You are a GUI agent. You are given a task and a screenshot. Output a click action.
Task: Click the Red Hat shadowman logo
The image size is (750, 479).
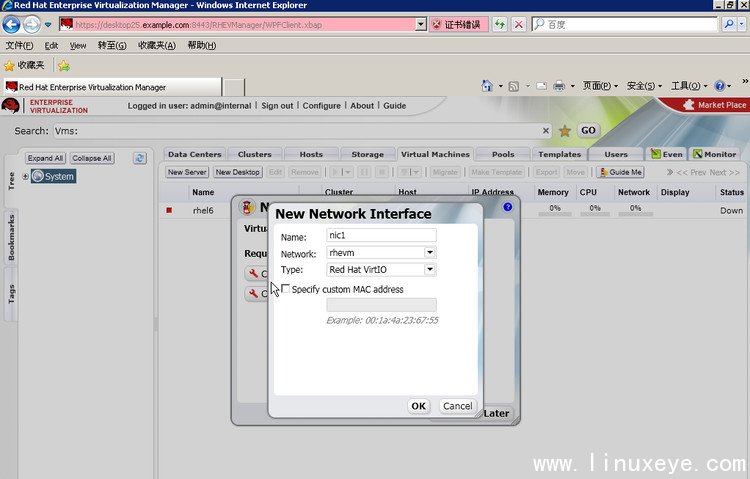pos(10,105)
